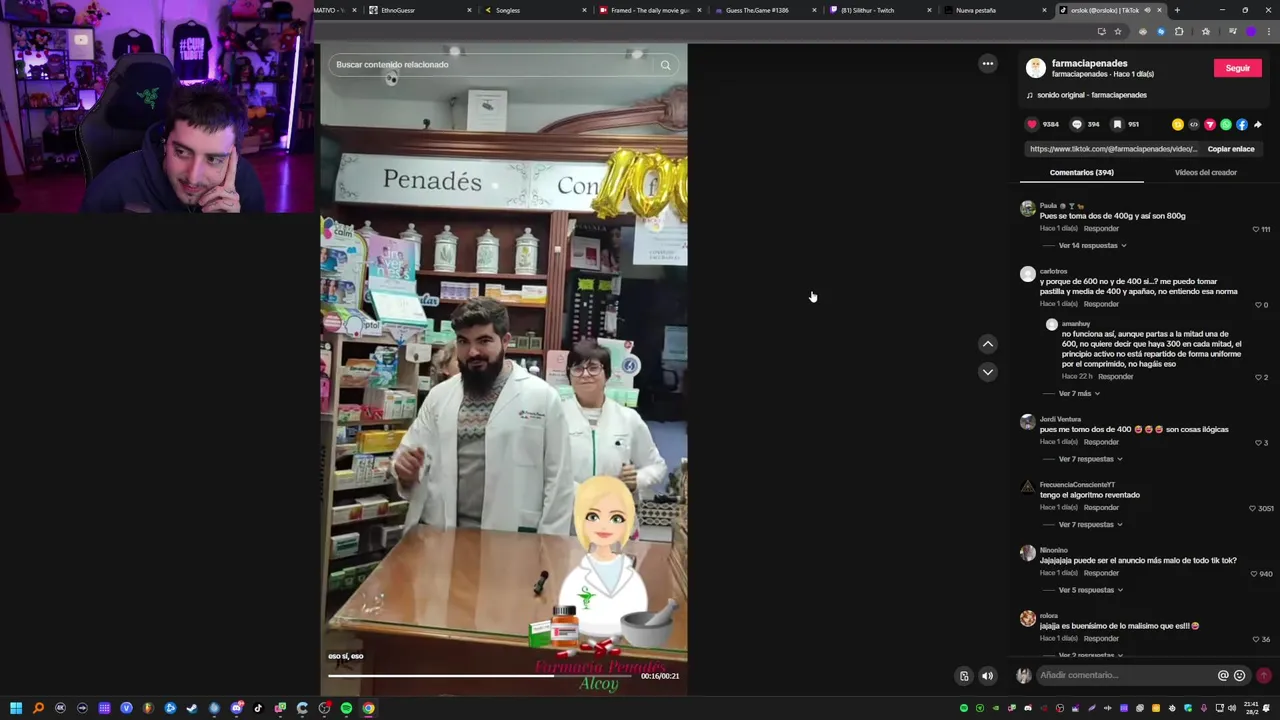The width and height of the screenshot is (1280, 720).
Task: Go to the previous video with up arrow
Action: (x=987, y=343)
